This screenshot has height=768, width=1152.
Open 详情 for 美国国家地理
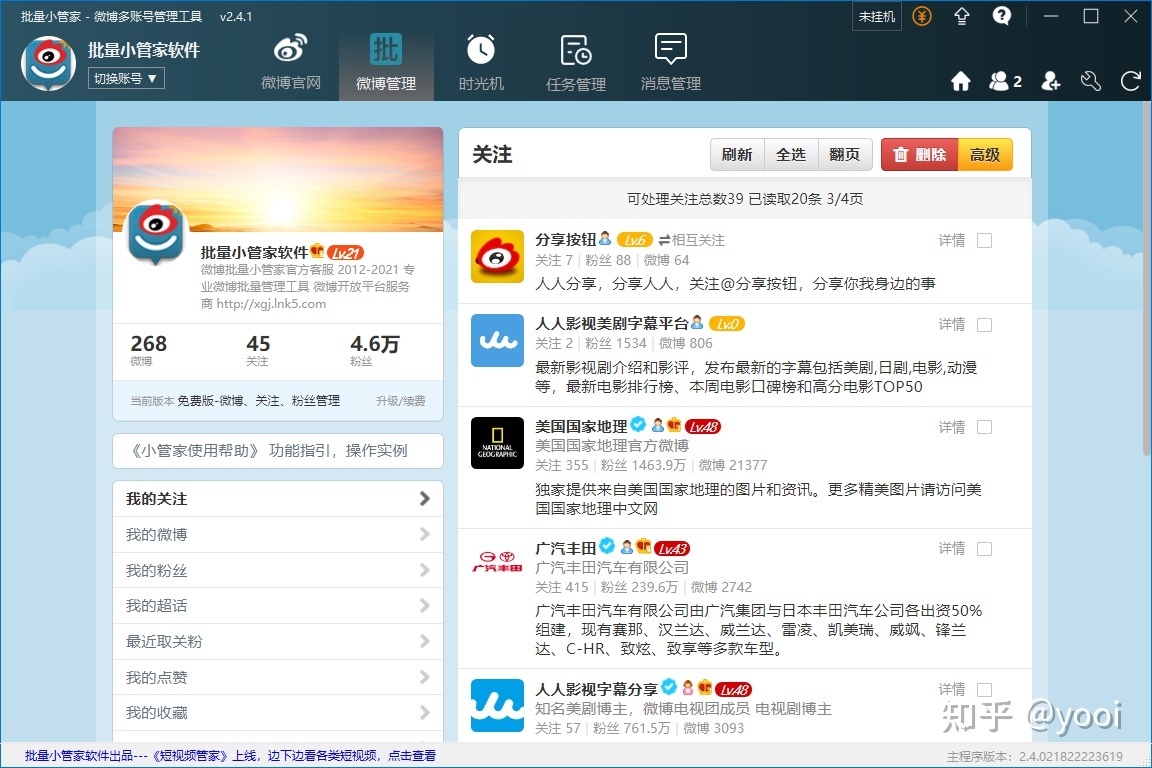point(952,427)
